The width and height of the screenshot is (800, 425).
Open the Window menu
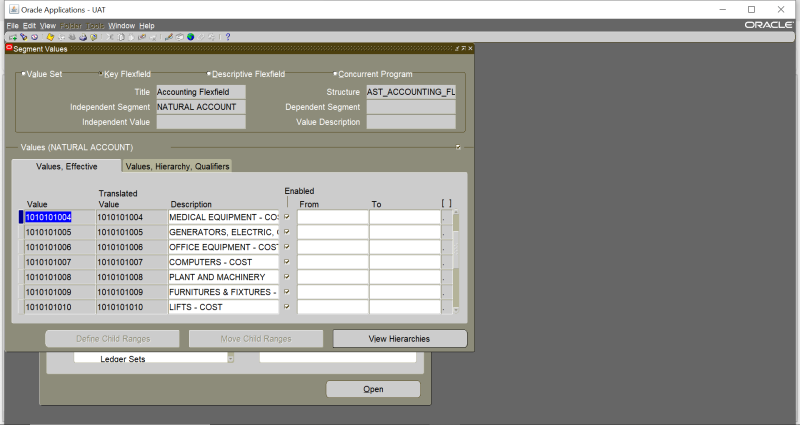pos(121,26)
